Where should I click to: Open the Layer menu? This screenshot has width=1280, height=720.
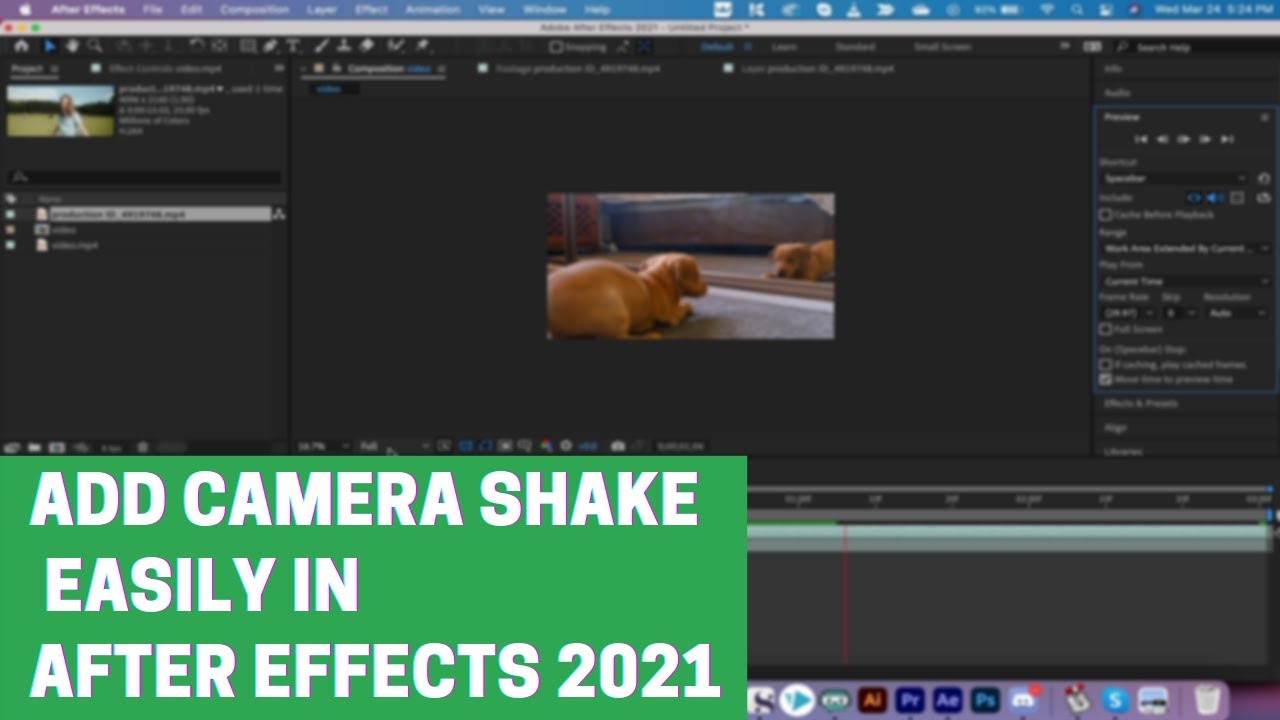[x=322, y=9]
